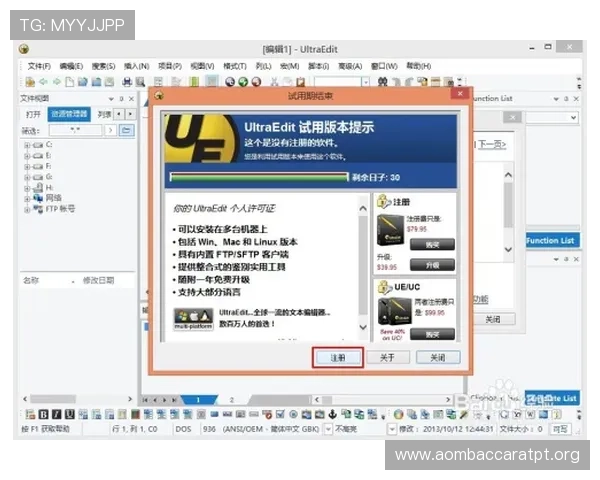Click the red globe browser icon in toolbar
The width and height of the screenshot is (600, 480).
tap(256, 82)
